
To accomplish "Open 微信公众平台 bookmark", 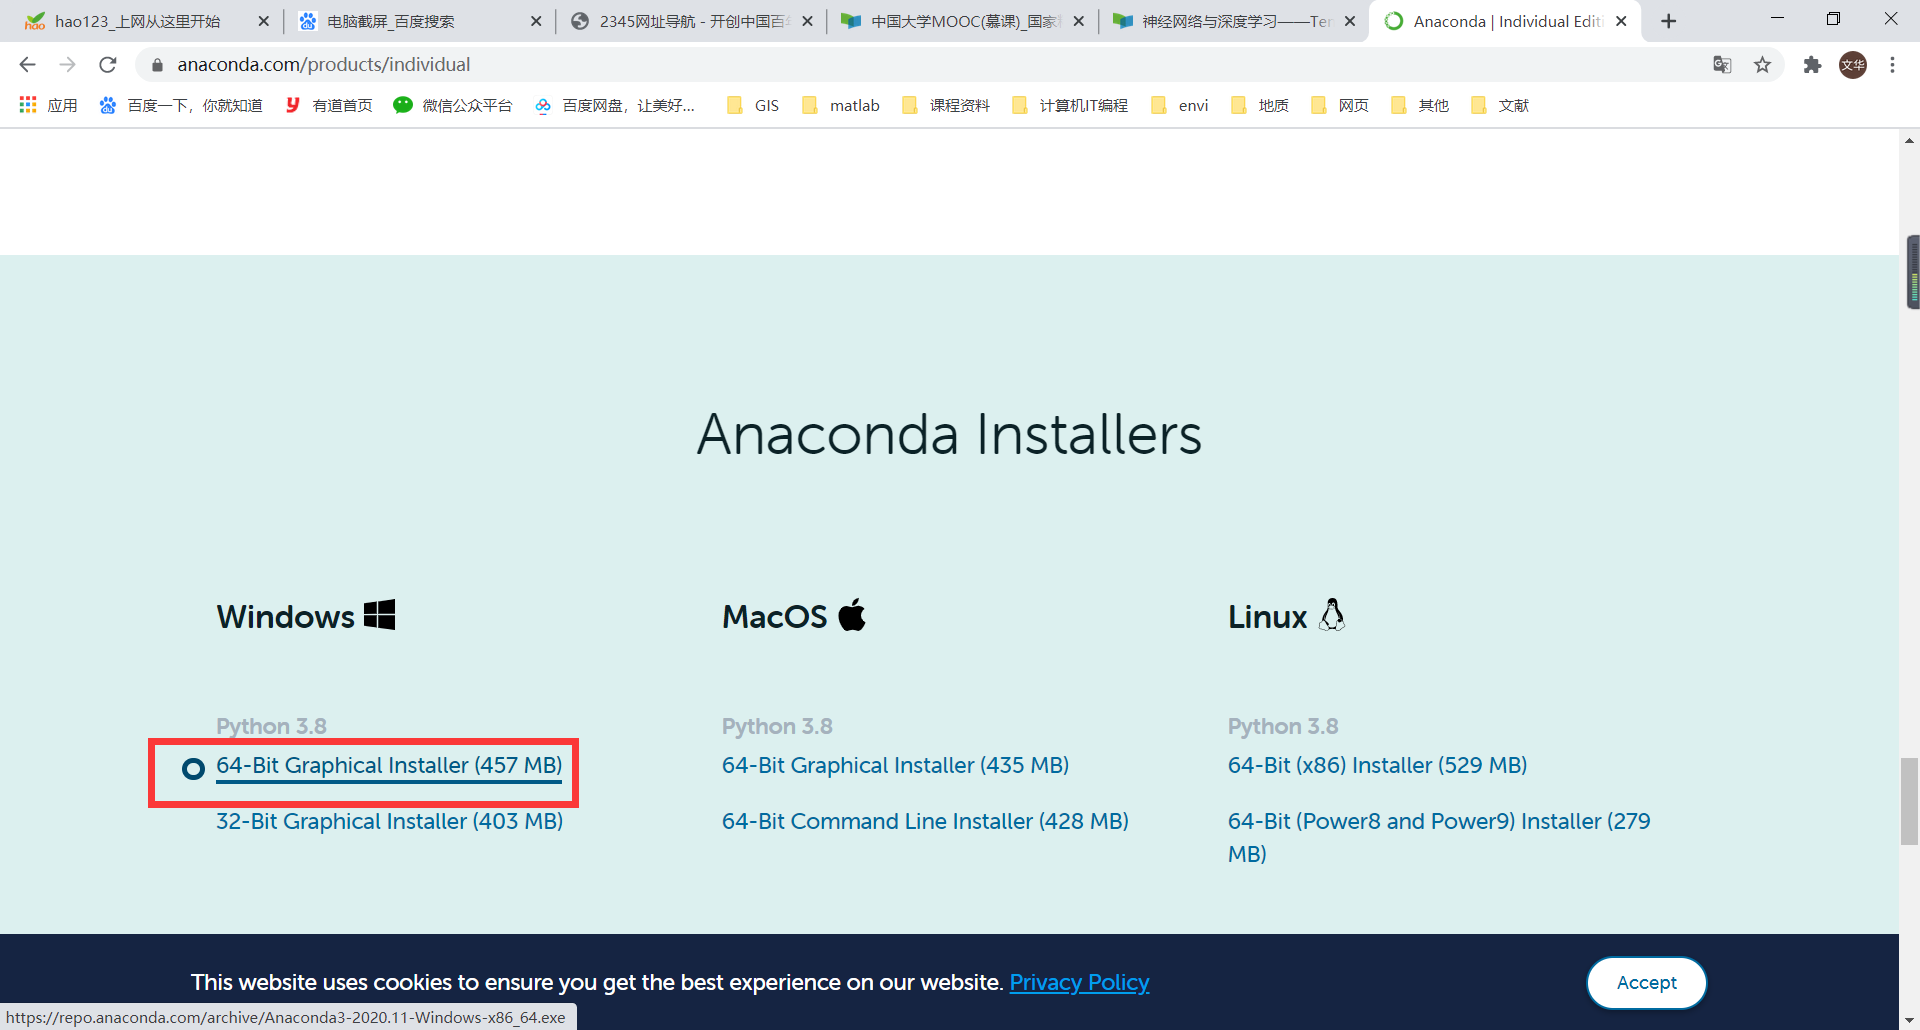I will [453, 105].
